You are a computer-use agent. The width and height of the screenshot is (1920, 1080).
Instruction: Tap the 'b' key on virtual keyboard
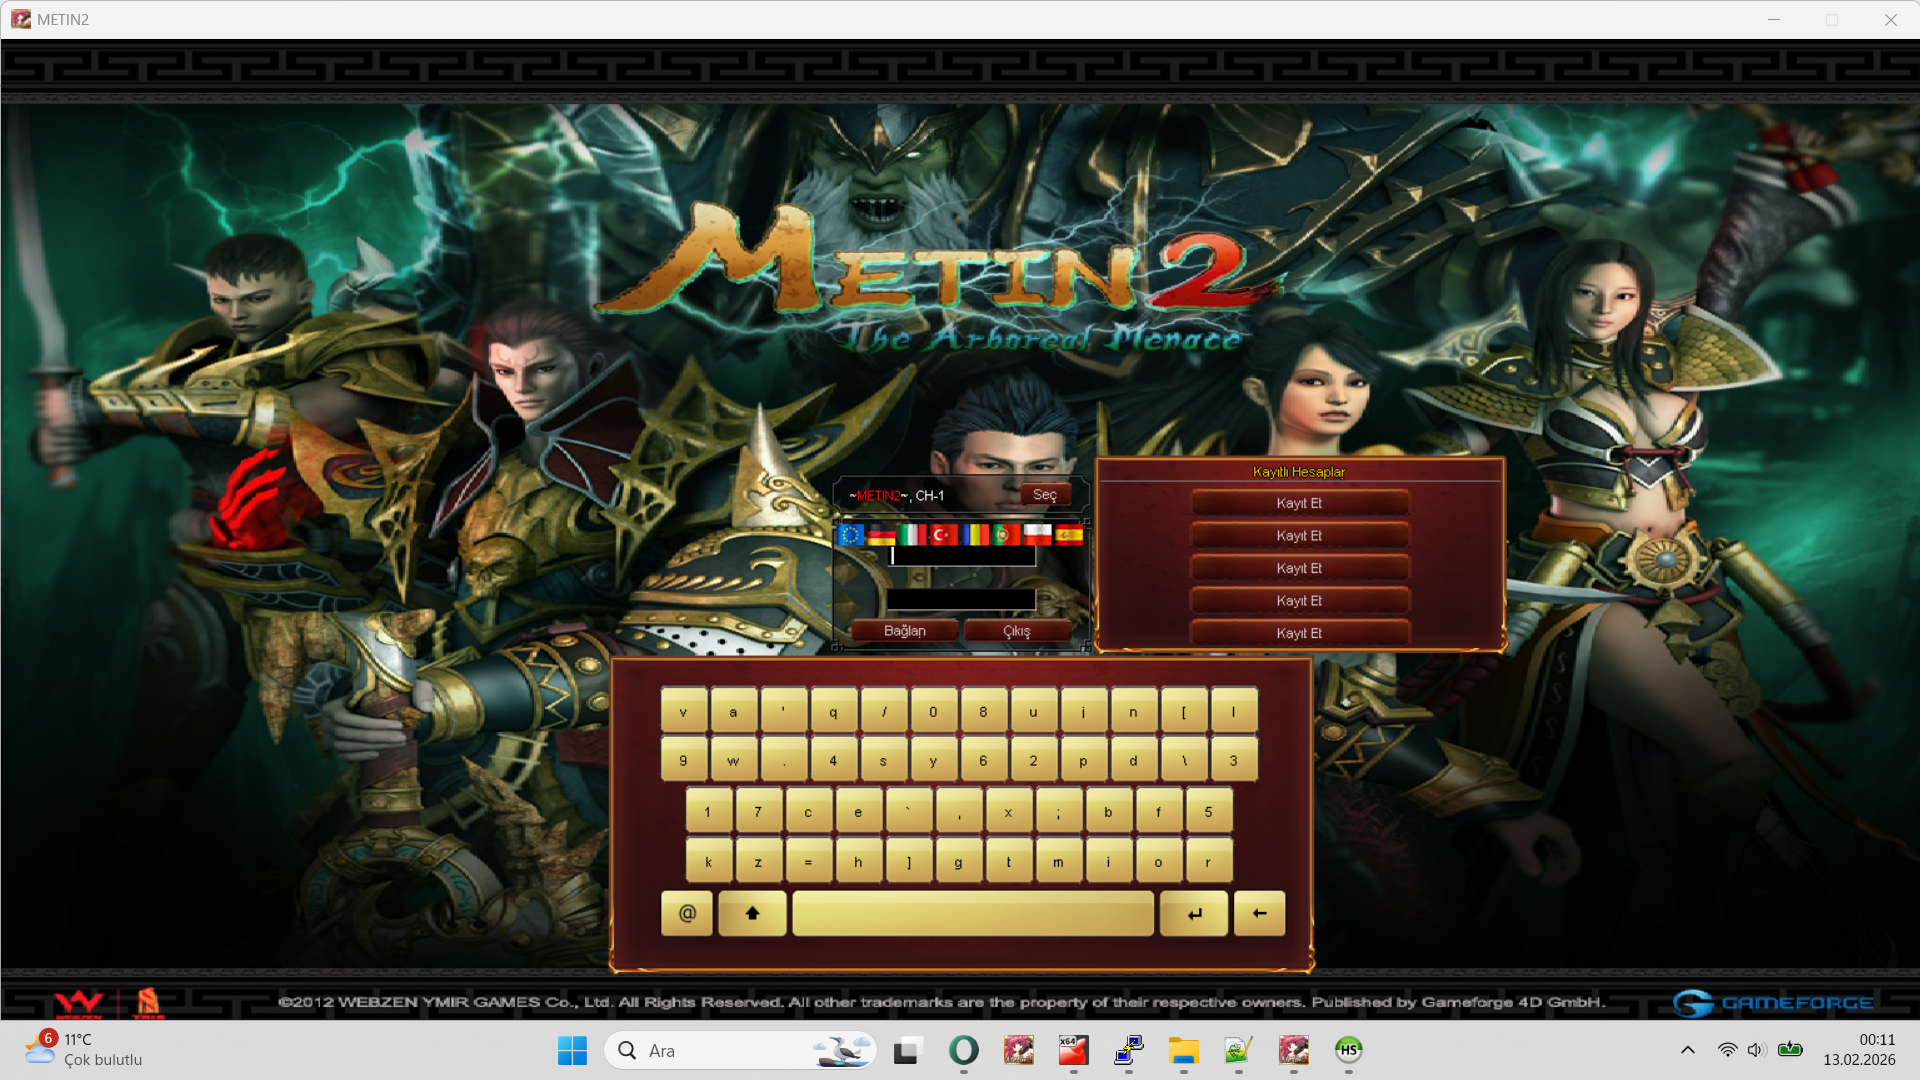1108,811
